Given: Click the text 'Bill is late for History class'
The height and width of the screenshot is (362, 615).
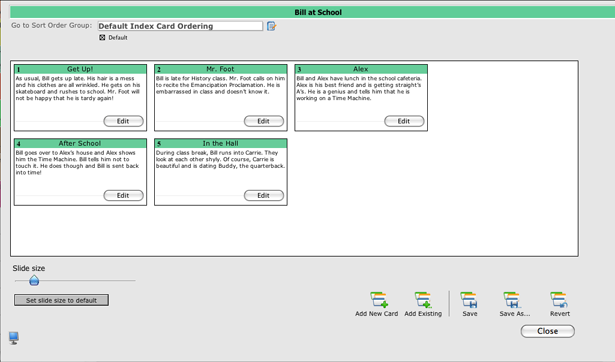Looking at the screenshot, I should click(188, 78).
